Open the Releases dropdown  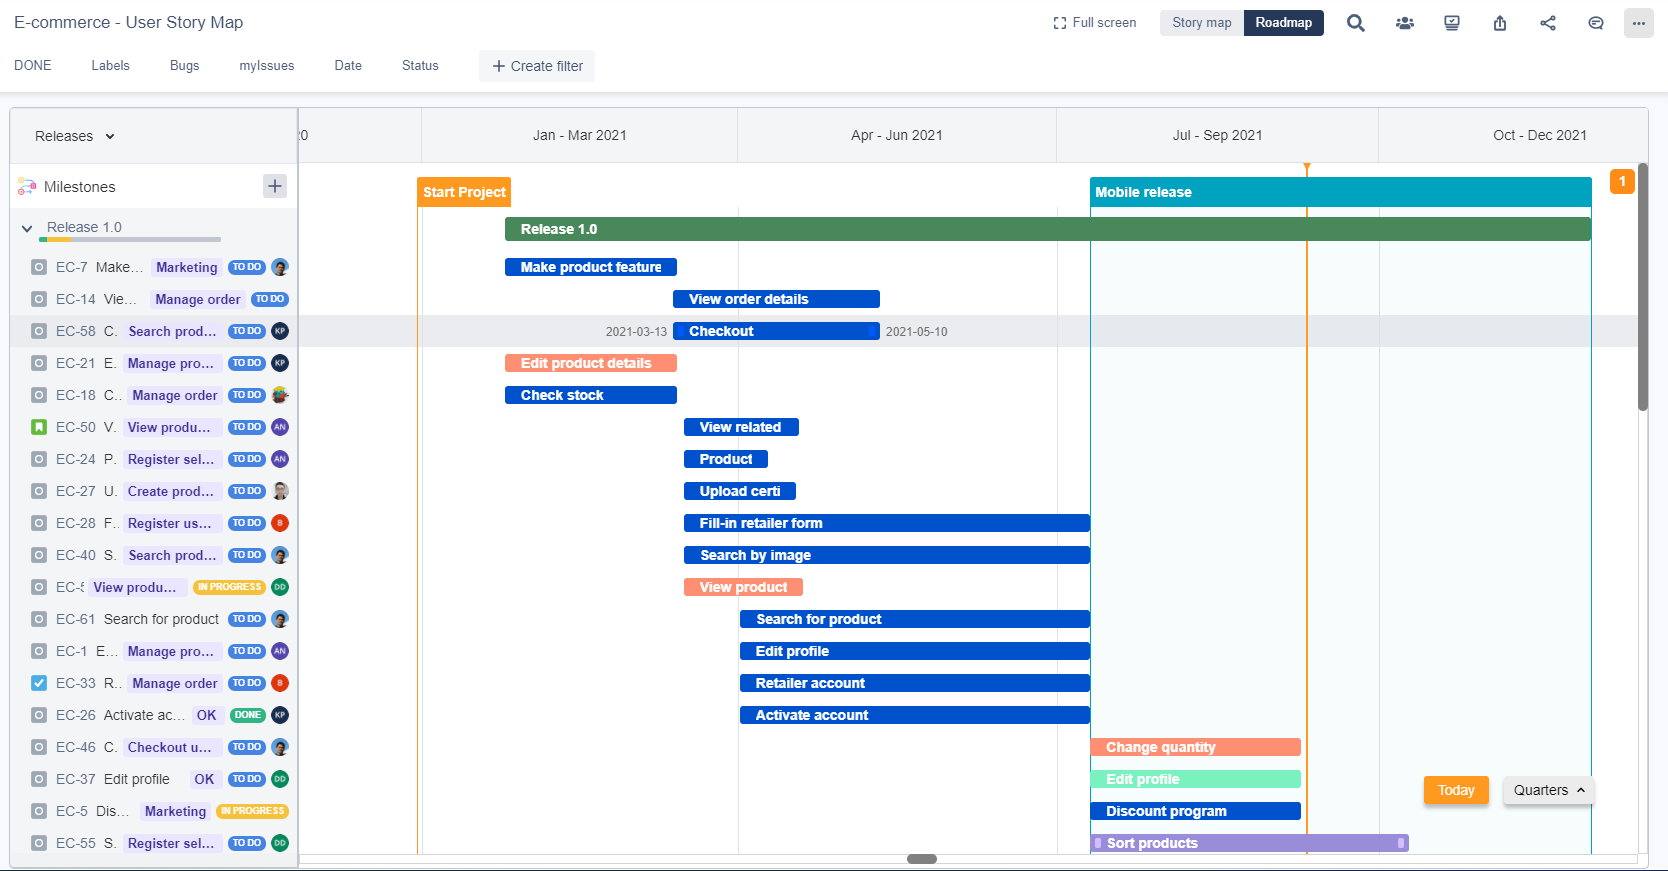click(75, 136)
